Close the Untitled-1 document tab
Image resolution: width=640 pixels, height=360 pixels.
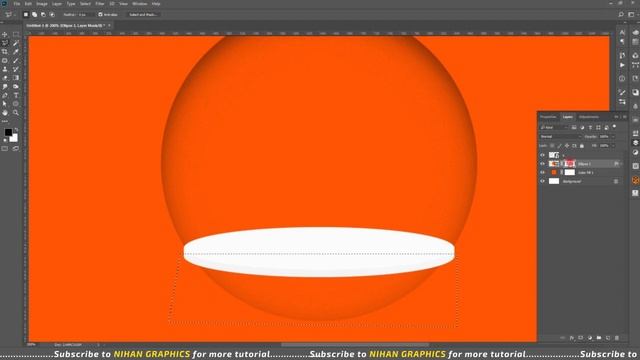pyautogui.click(x=109, y=25)
